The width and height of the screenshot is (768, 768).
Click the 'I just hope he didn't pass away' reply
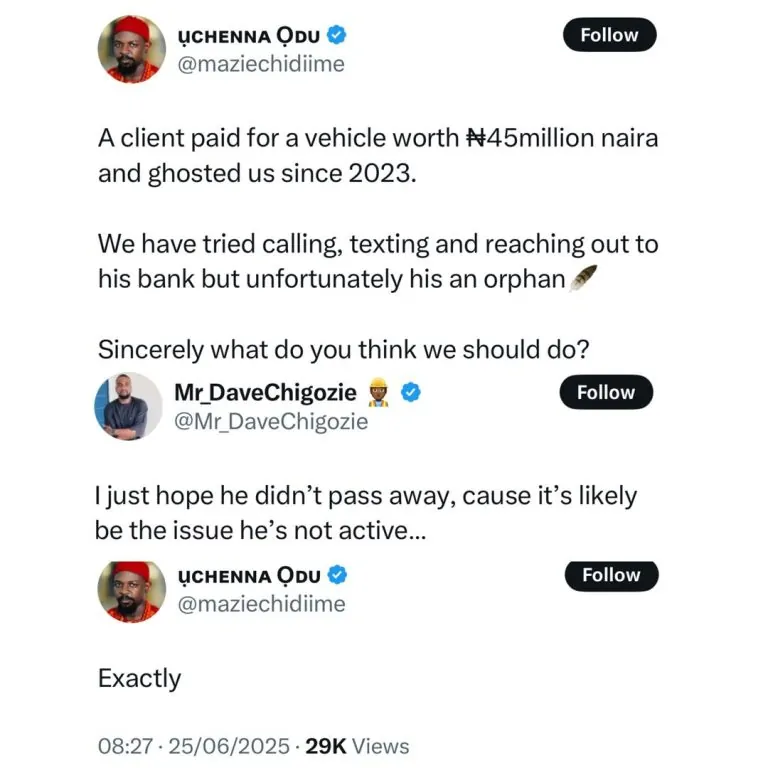click(x=365, y=512)
